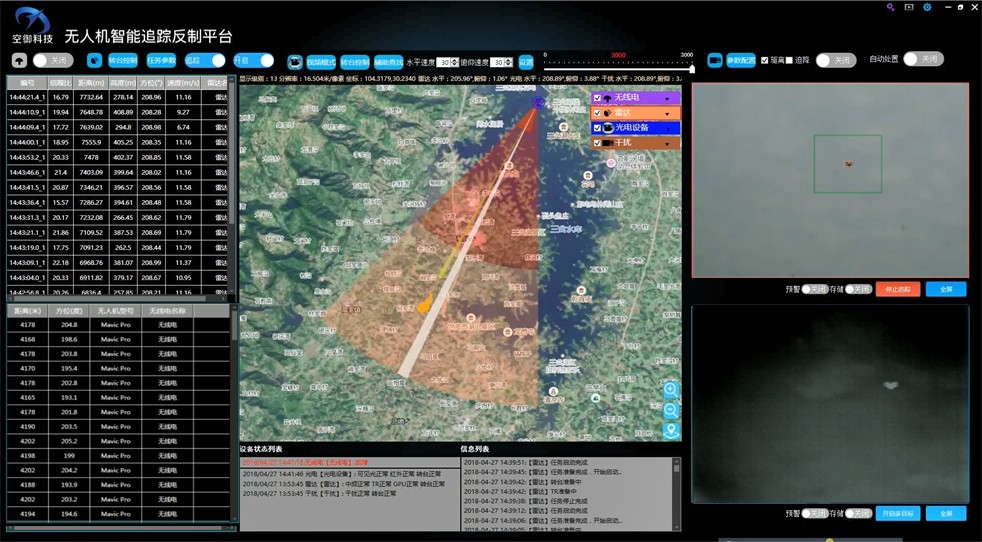This screenshot has width=982, height=542.
Task: Click the 俯仰速度 spinner arrows
Action: tap(509, 62)
